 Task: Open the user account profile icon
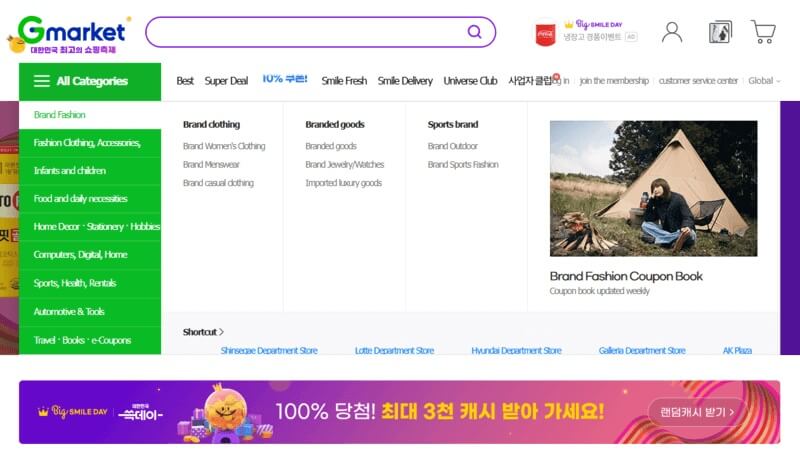pos(672,32)
